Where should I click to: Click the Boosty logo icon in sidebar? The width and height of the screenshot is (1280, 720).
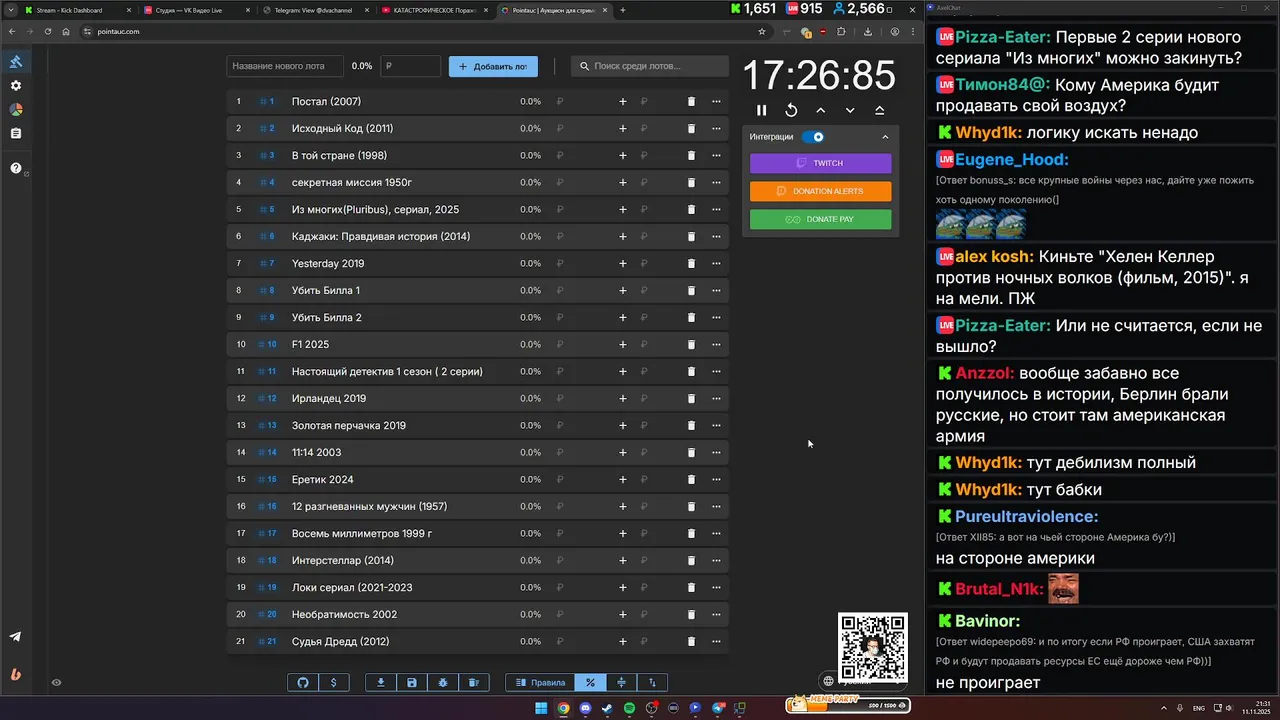click(x=16, y=674)
